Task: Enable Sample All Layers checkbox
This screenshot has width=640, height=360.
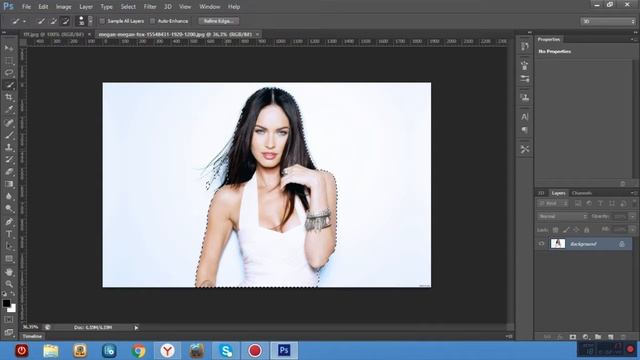Action: 102,21
